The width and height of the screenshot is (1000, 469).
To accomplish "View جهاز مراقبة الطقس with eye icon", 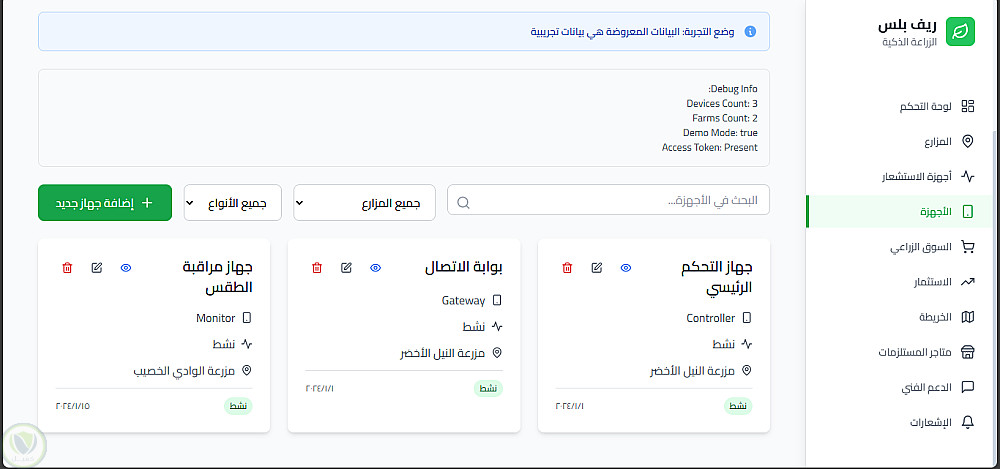I will point(125,268).
